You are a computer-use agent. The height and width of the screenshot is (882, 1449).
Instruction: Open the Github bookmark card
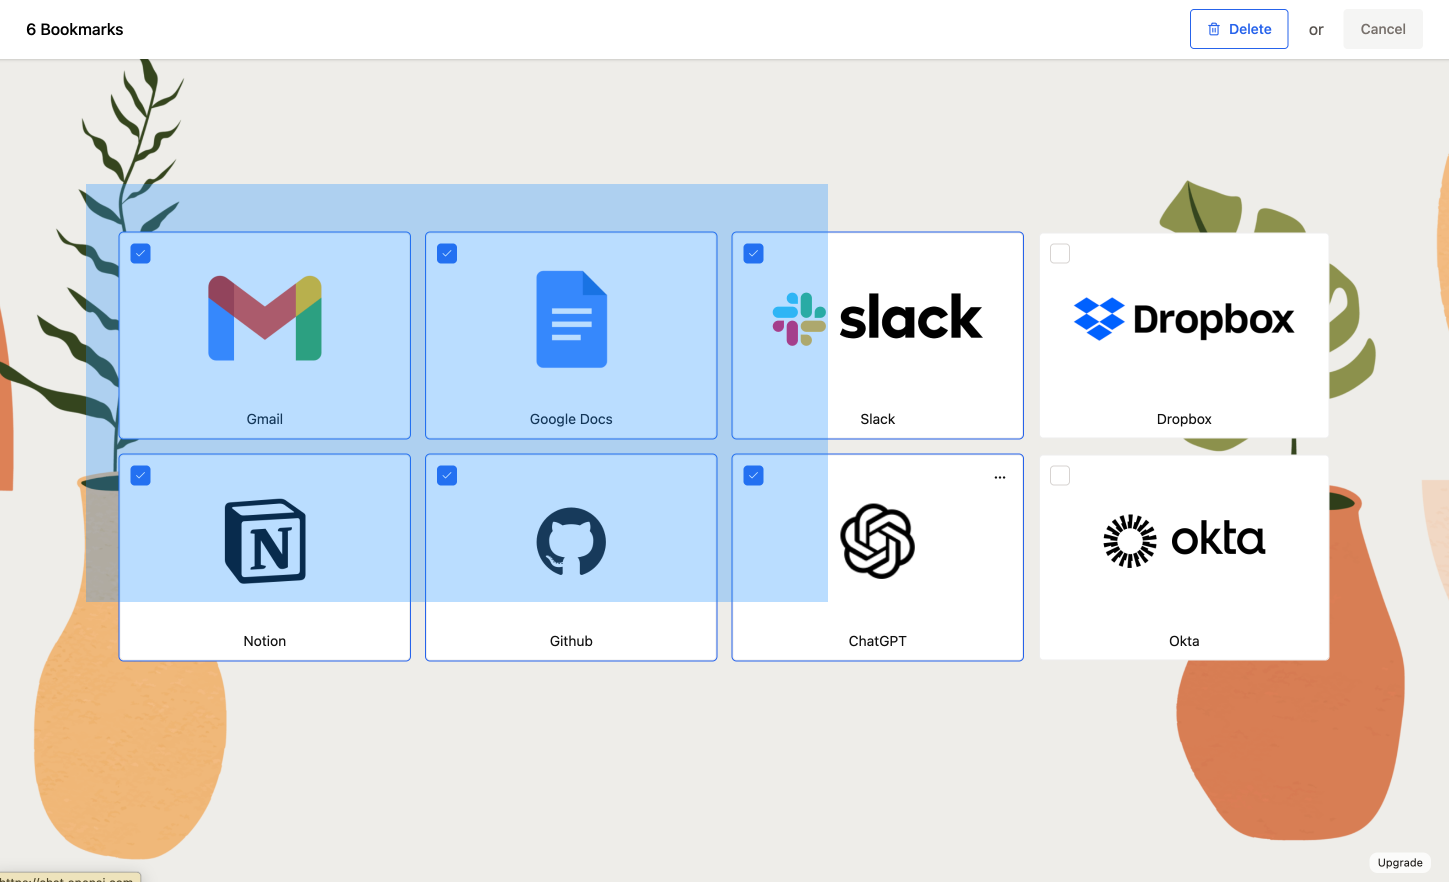tap(570, 557)
